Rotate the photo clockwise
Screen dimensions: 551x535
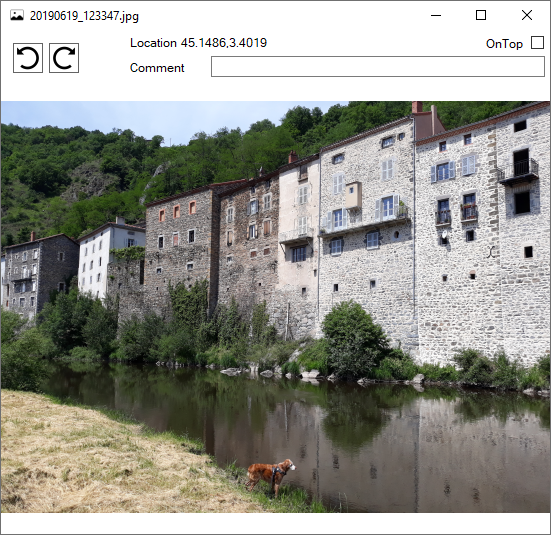(64, 58)
